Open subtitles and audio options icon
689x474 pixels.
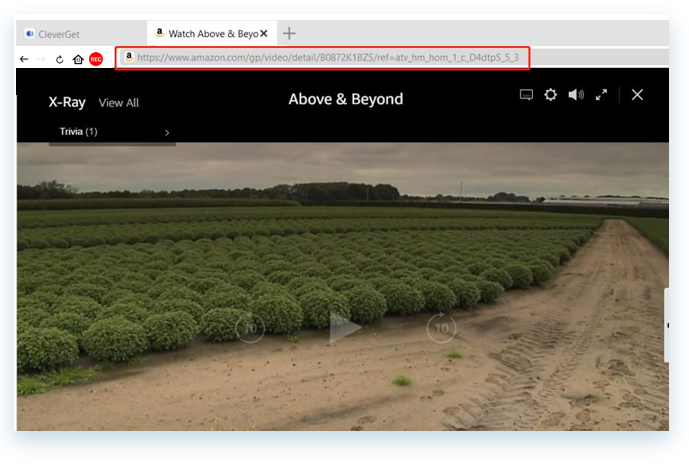[526, 94]
